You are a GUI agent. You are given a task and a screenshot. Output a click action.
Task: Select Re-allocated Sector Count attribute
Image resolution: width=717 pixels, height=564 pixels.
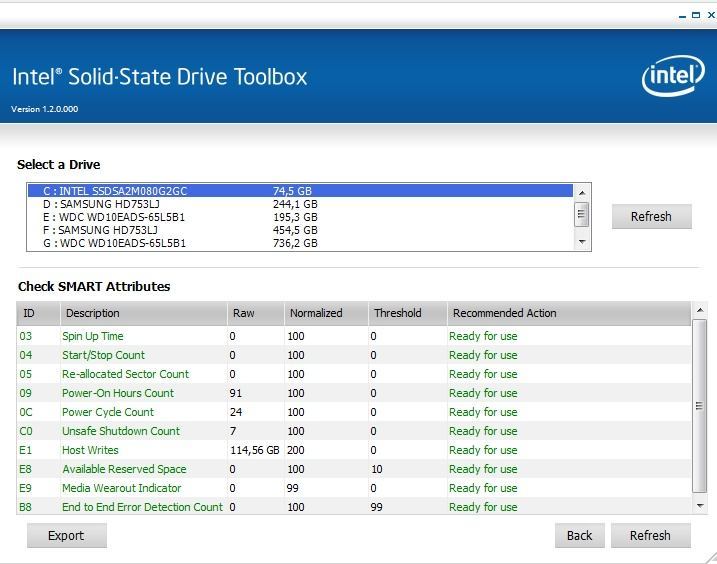click(354, 374)
